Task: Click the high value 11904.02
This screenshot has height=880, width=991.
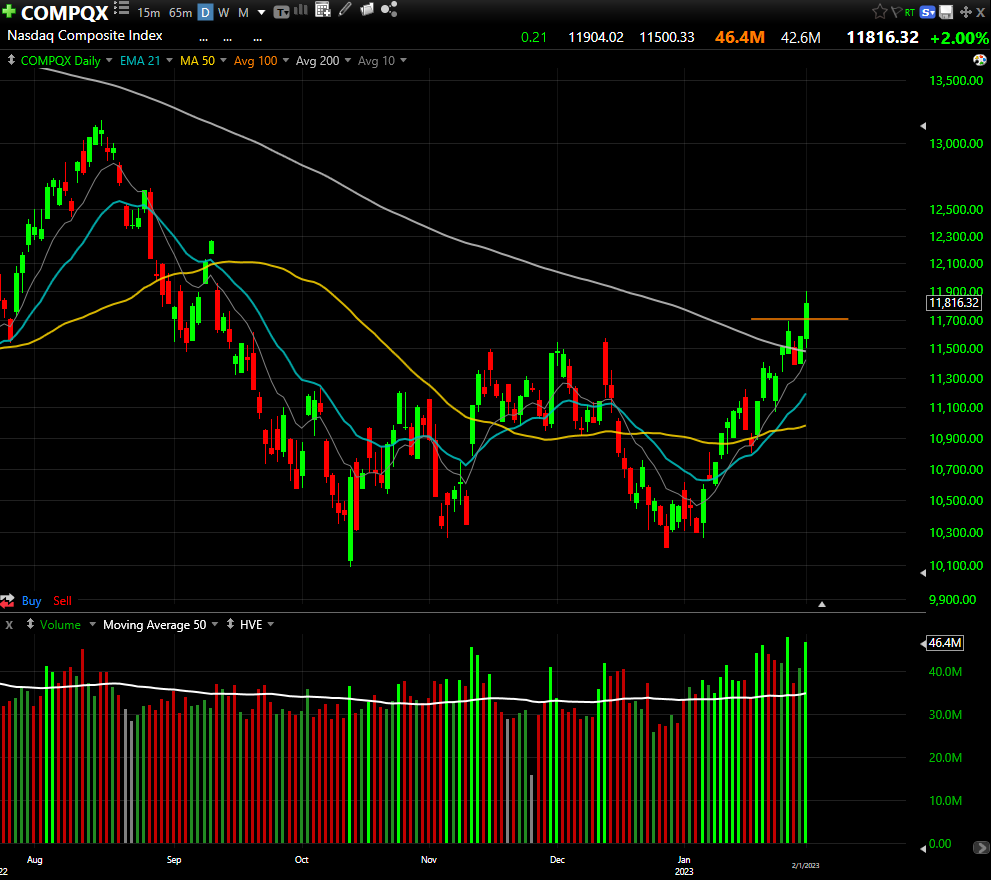Action: click(x=595, y=37)
